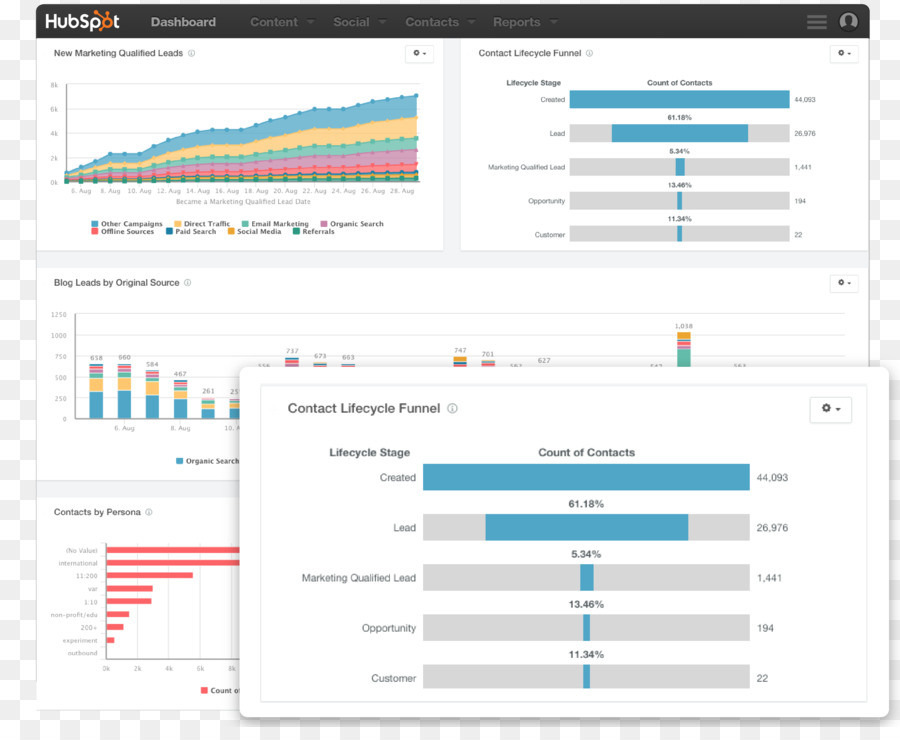
Task: Toggle Organic Search legend in Blog Leads chart
Action: point(207,461)
